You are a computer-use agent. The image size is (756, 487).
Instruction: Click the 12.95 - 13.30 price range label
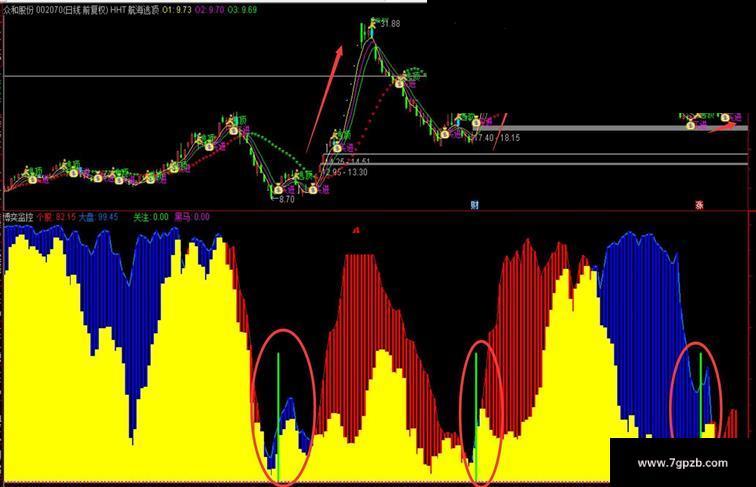[x=346, y=172]
